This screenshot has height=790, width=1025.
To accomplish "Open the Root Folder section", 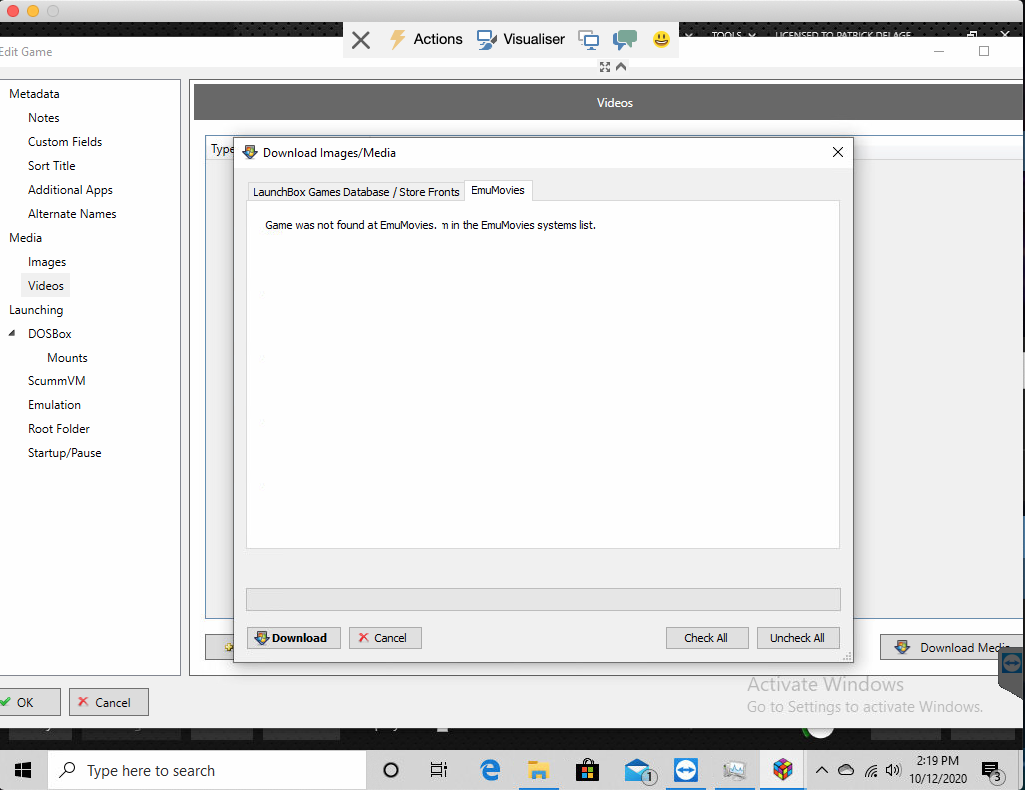I will coord(59,429).
